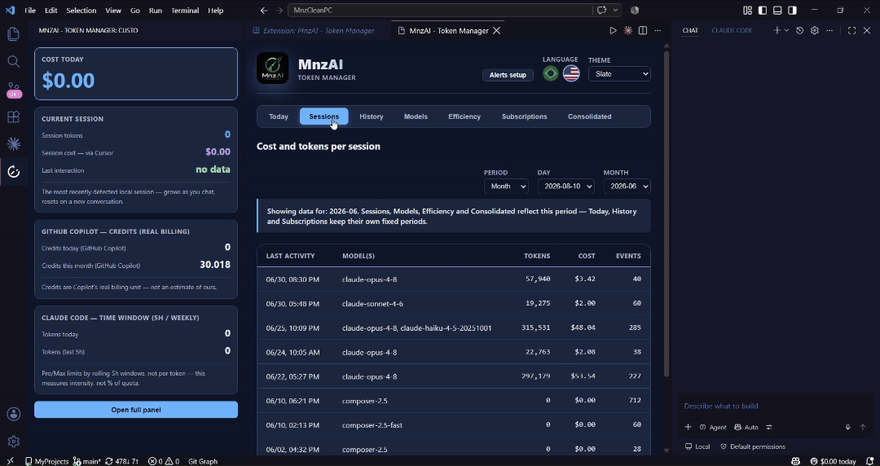The width and height of the screenshot is (880, 466).
Task: Switch to the Subscriptions tab
Action: click(524, 117)
